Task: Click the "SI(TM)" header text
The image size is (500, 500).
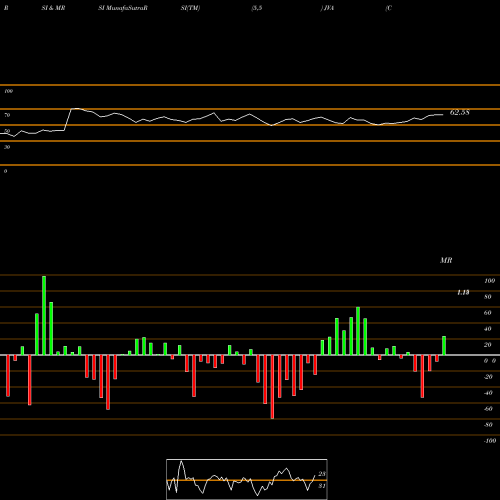Action: 190,8
